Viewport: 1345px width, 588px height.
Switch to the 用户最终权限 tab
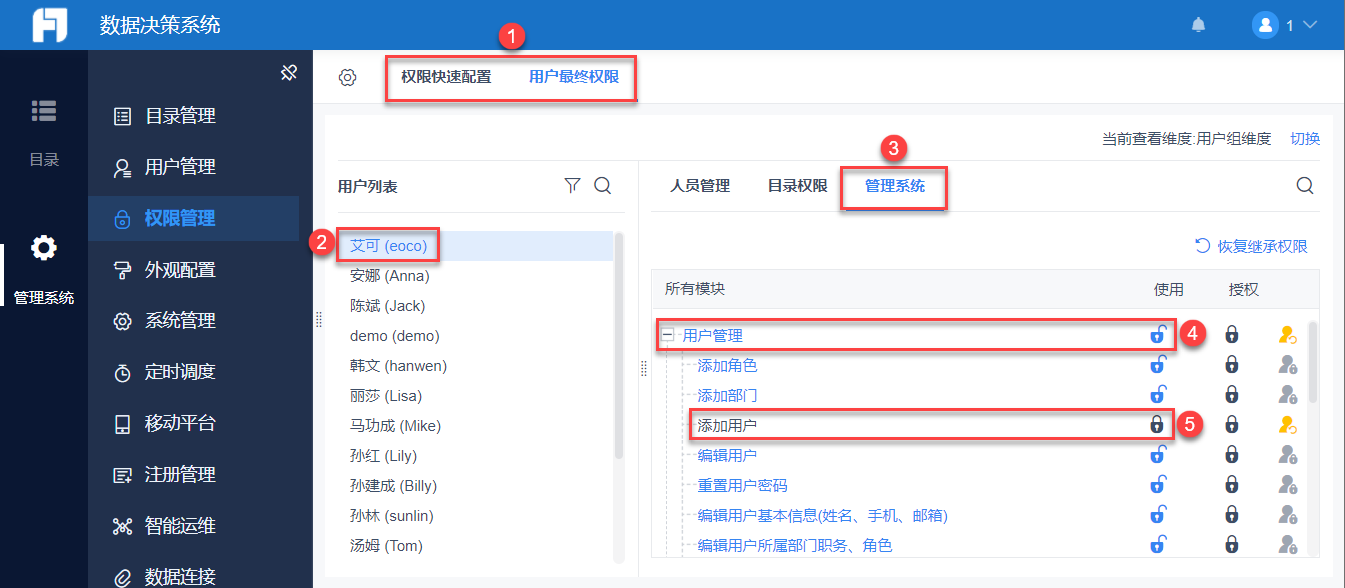pyautogui.click(x=574, y=77)
